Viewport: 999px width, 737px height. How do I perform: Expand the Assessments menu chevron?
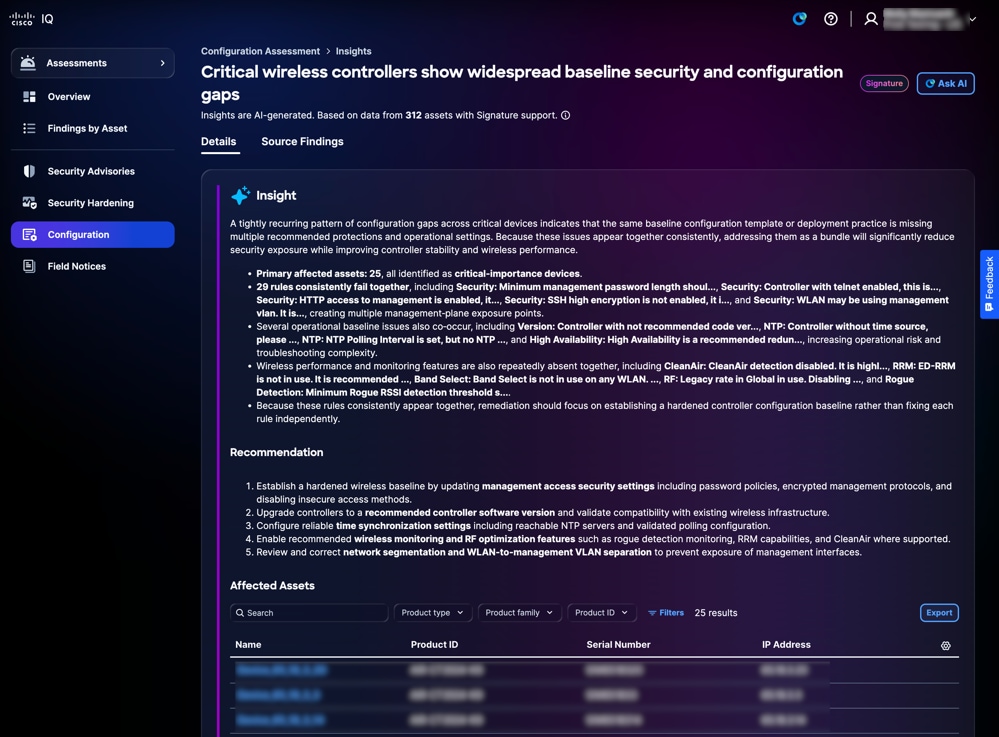point(162,63)
